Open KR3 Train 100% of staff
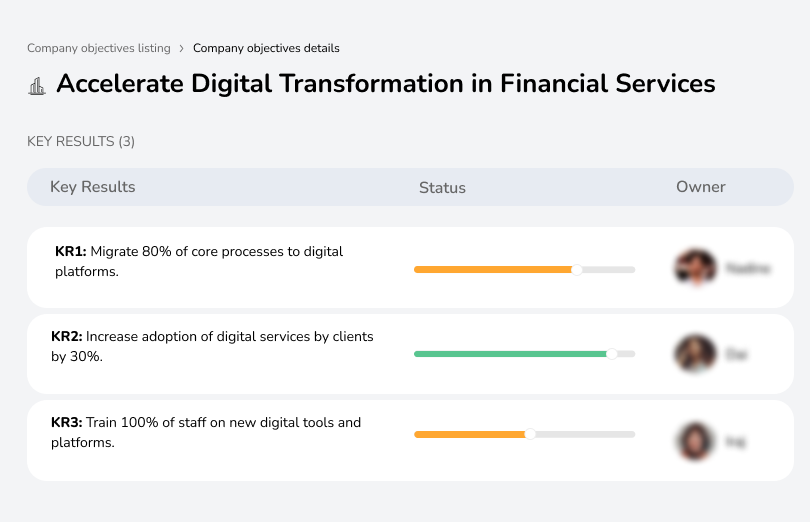The image size is (810, 522). (x=206, y=432)
